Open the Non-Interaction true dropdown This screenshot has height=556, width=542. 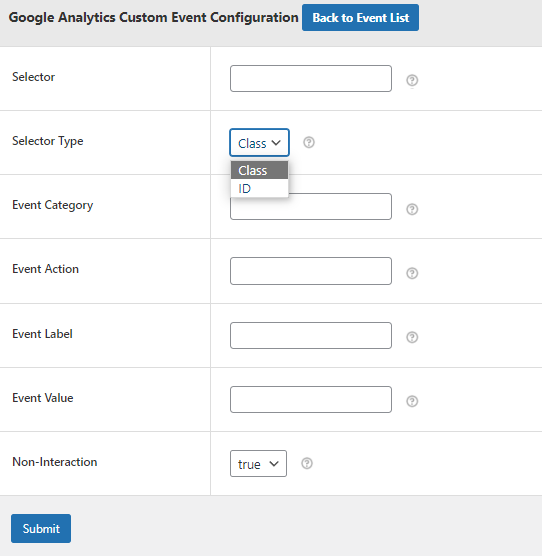258,463
